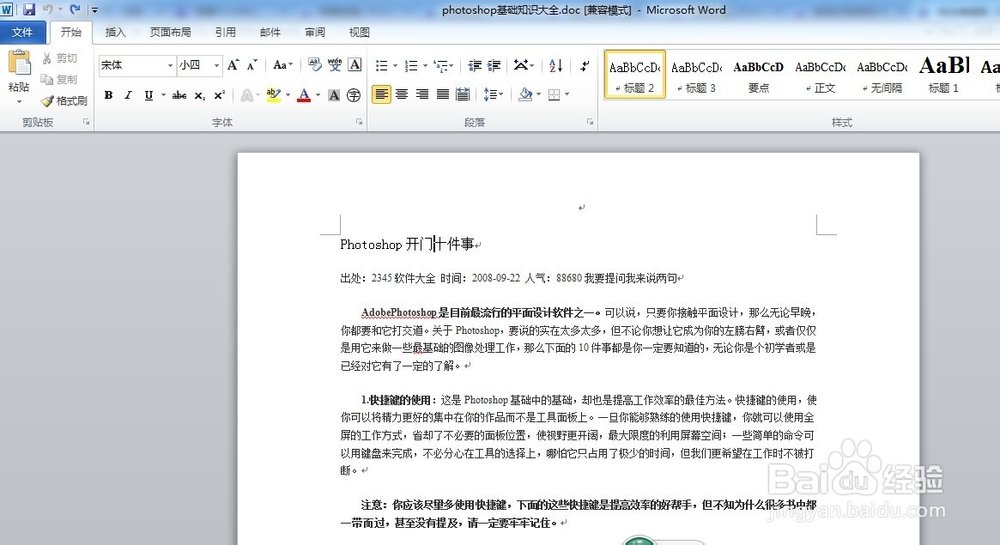1000x545 pixels.
Task: Click the Multilevel List icon
Action: coord(440,66)
